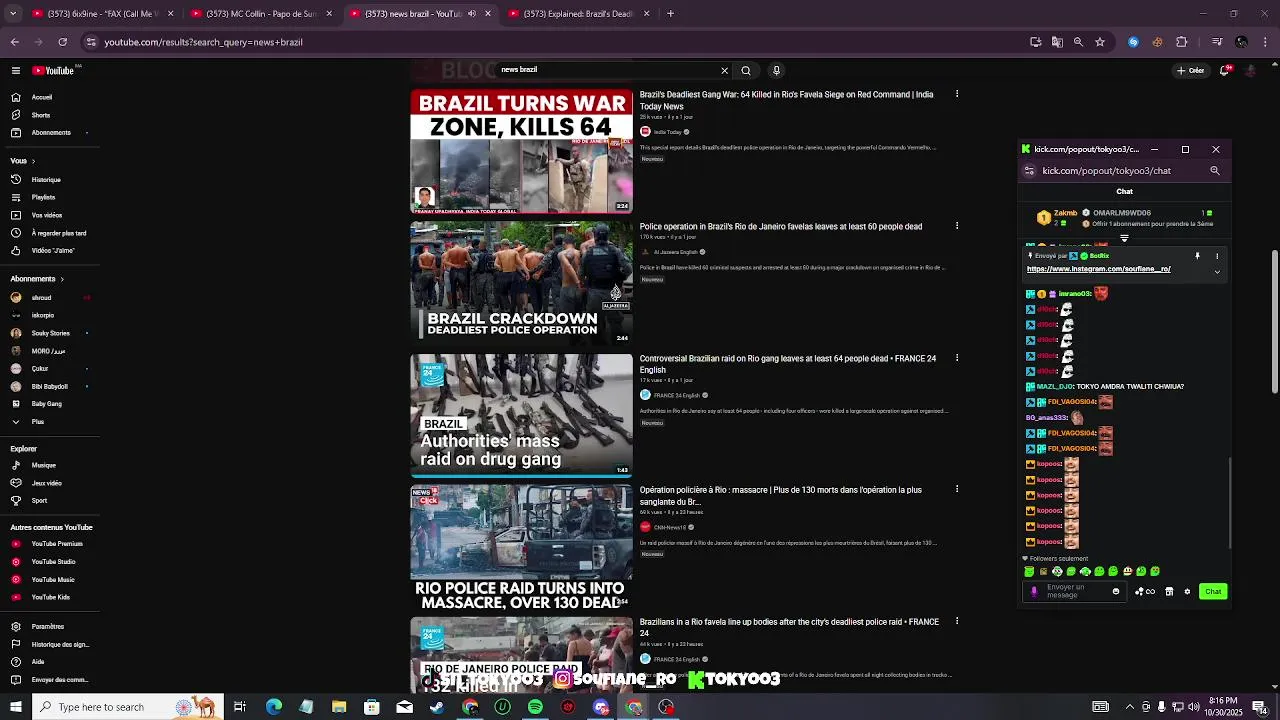Clear the 'news brazil' search text
Screen dimensions: 1280x720
pyautogui.click(x=724, y=70)
